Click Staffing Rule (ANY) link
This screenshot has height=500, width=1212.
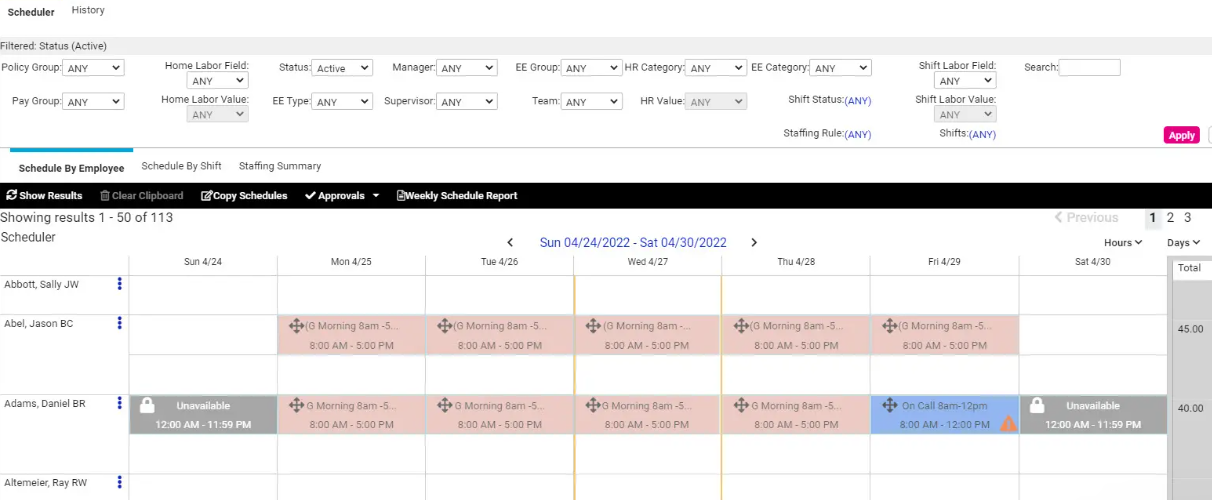tap(858, 134)
